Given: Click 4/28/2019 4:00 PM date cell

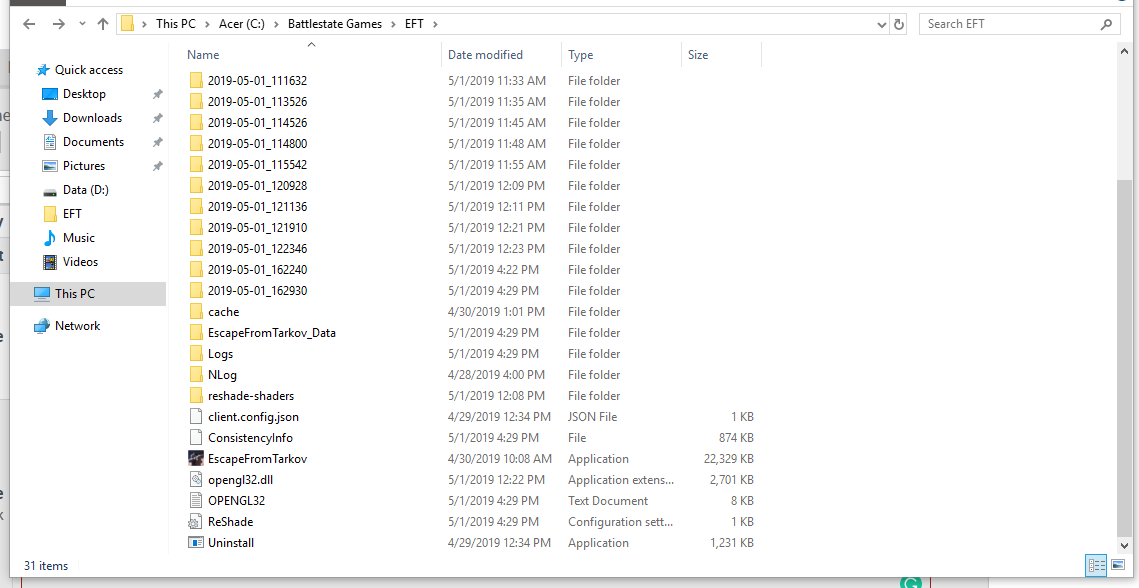Looking at the screenshot, I should (496, 375).
